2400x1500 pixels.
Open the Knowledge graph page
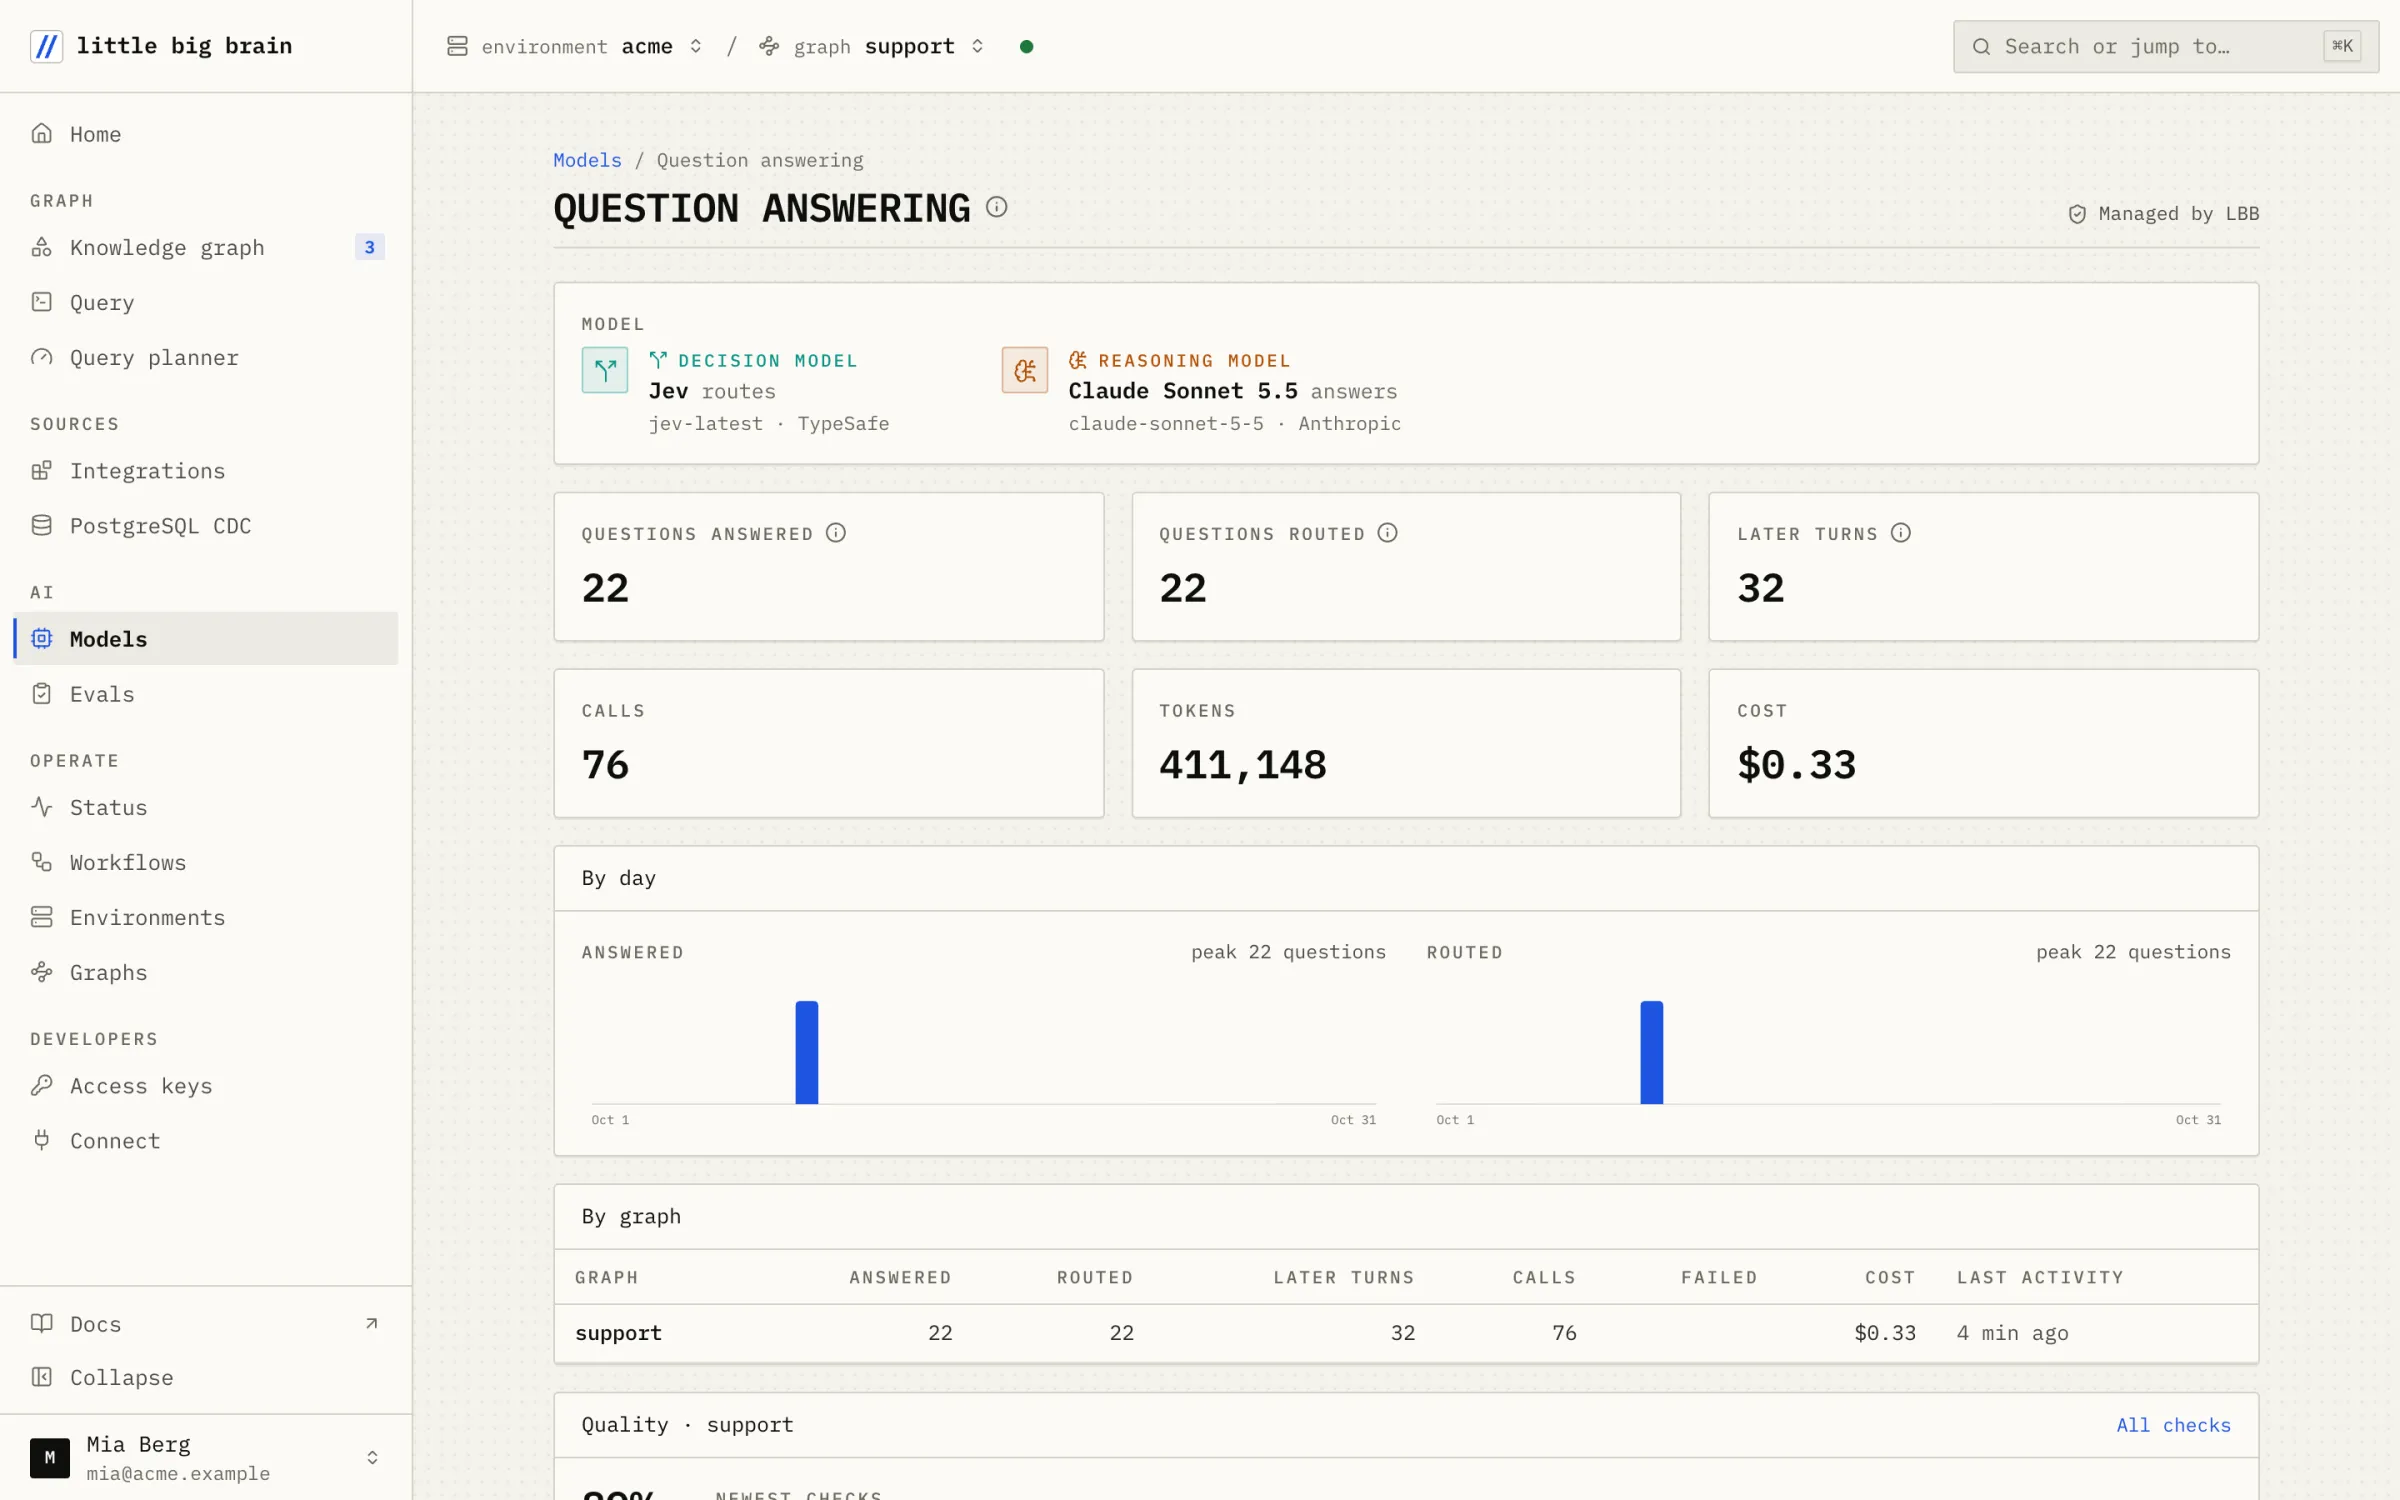(x=205, y=247)
